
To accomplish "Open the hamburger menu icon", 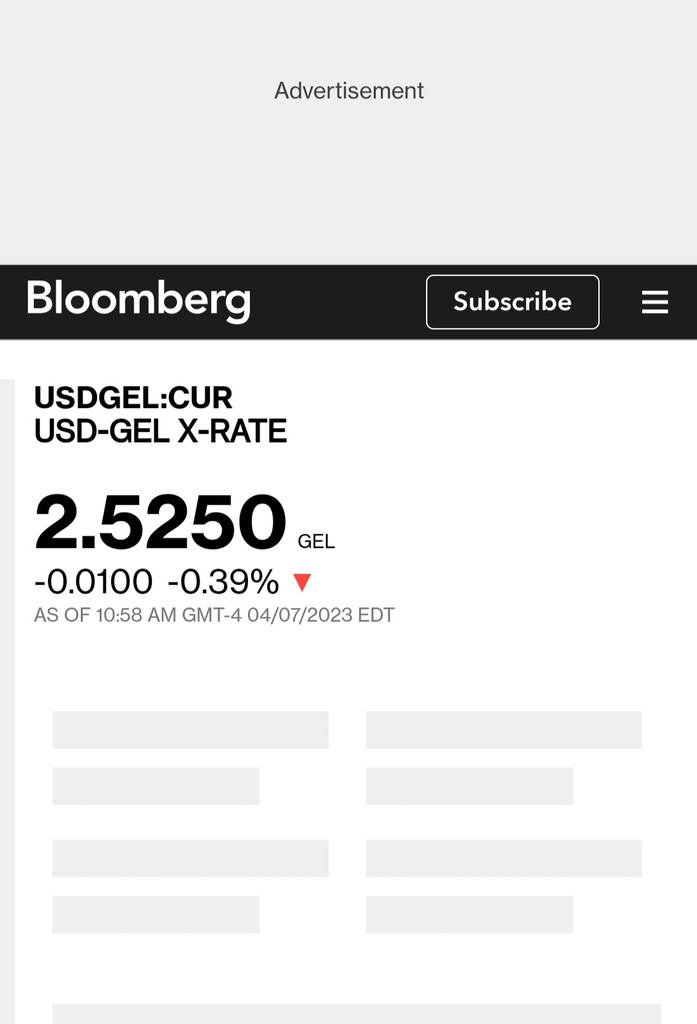I will click(x=655, y=302).
